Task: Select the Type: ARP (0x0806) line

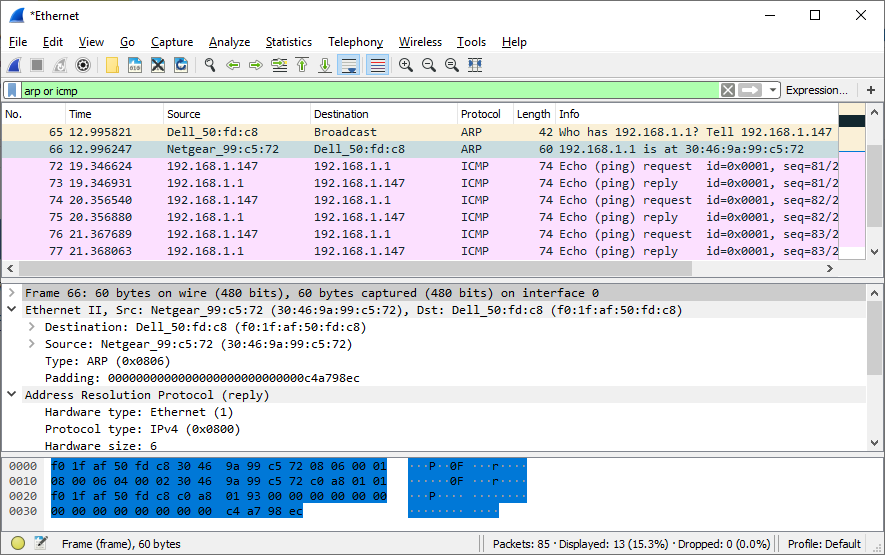Action: point(107,361)
